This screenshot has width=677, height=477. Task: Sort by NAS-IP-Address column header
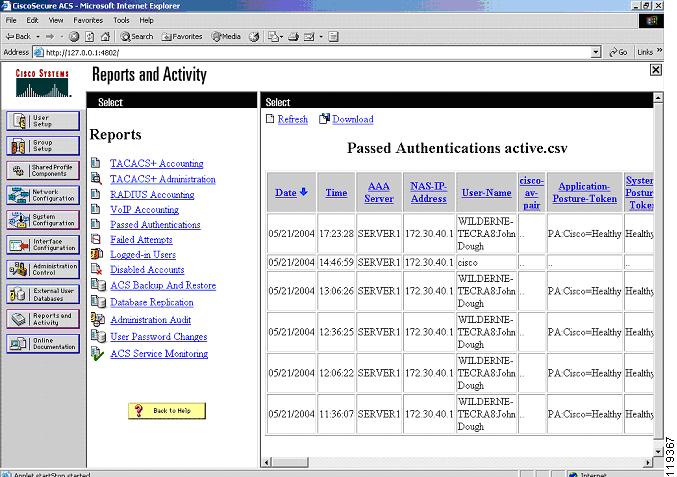428,193
